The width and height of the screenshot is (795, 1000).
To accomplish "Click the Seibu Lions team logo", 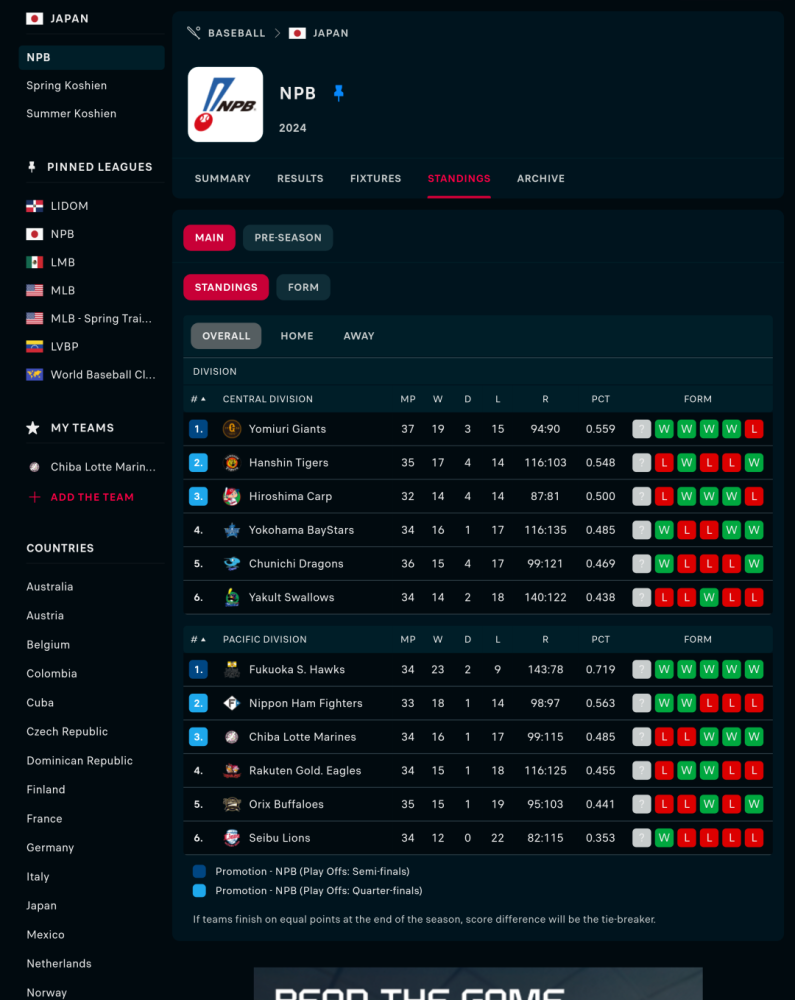I will tap(231, 838).
